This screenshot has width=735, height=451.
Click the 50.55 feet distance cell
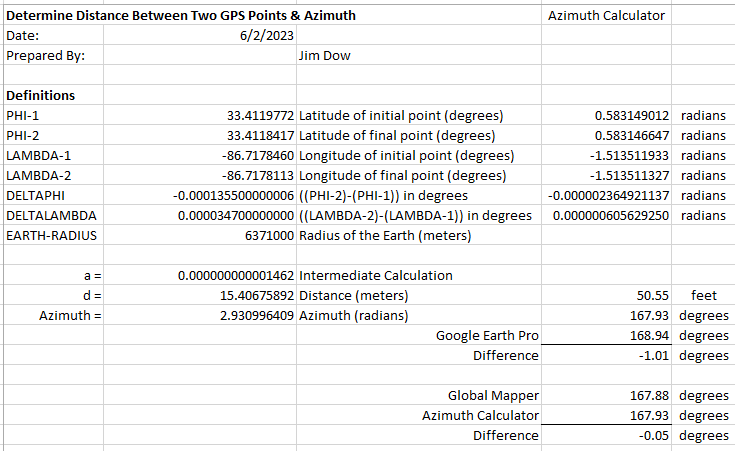pyautogui.click(x=652, y=296)
